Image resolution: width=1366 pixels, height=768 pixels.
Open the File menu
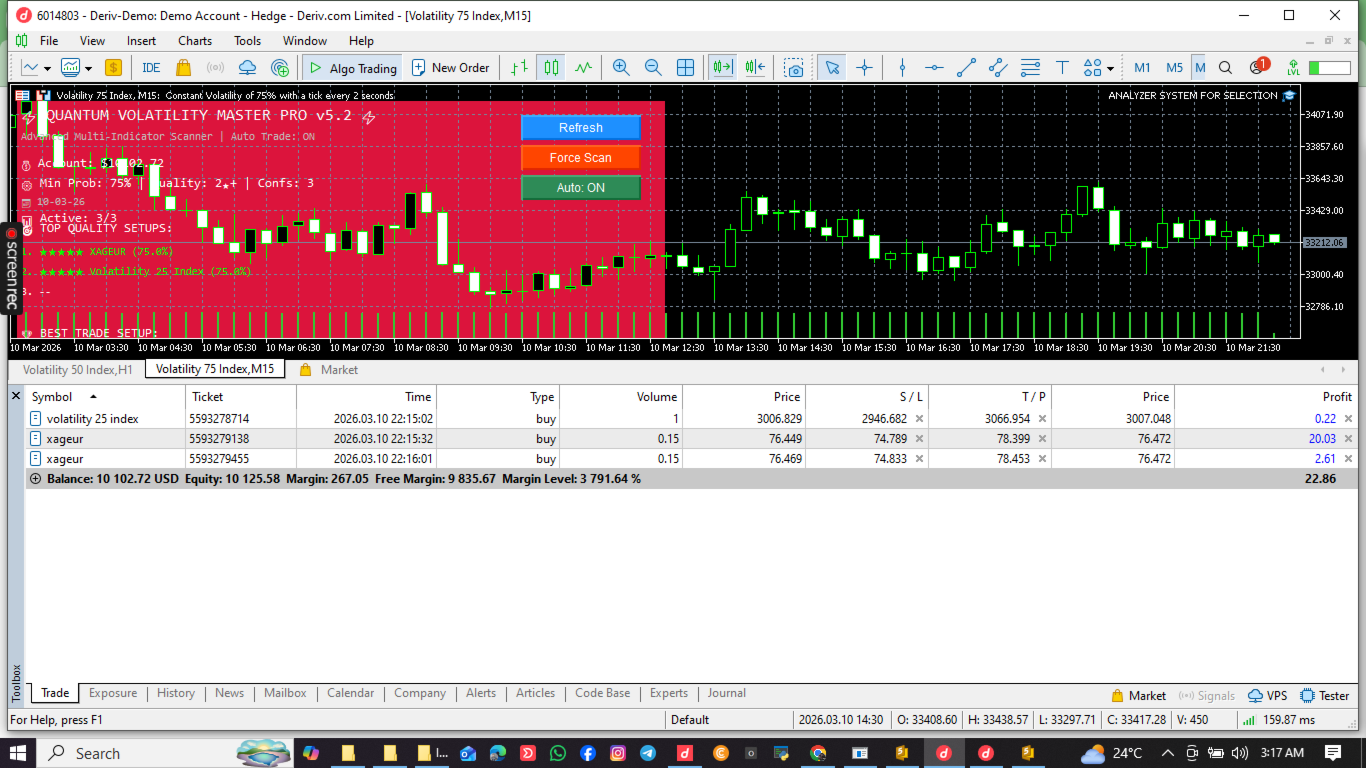tap(49, 41)
